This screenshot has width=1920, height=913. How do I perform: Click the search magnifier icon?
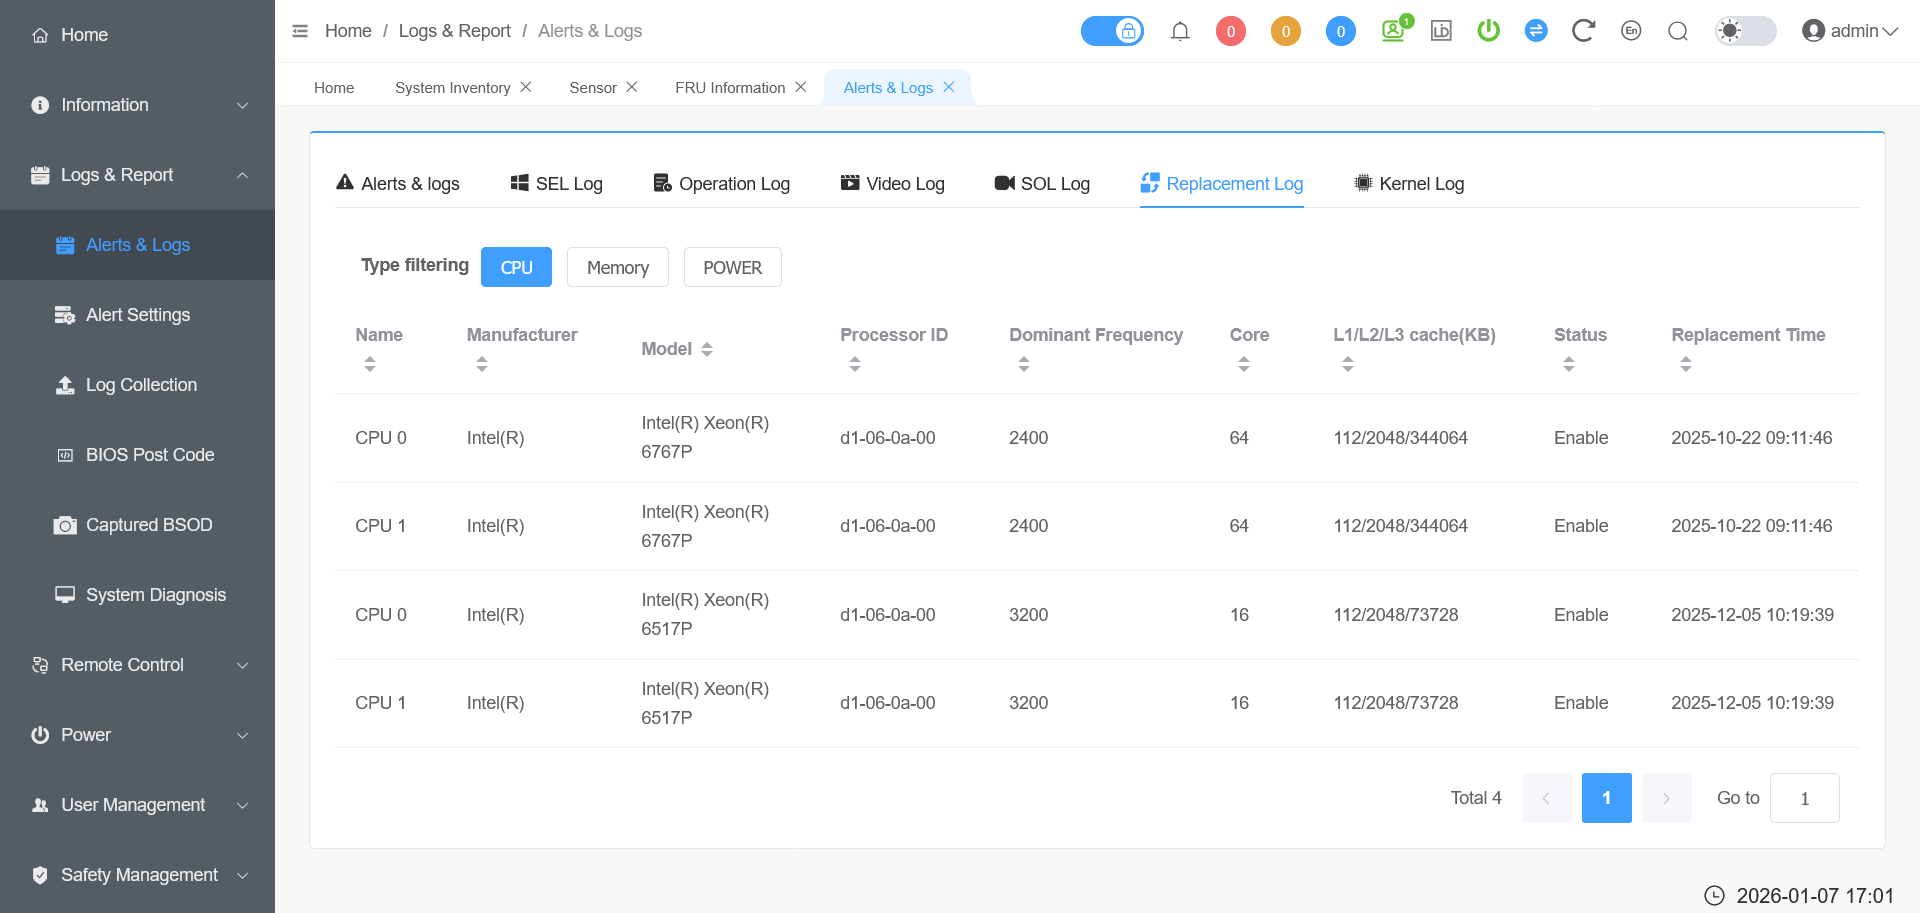(1678, 31)
